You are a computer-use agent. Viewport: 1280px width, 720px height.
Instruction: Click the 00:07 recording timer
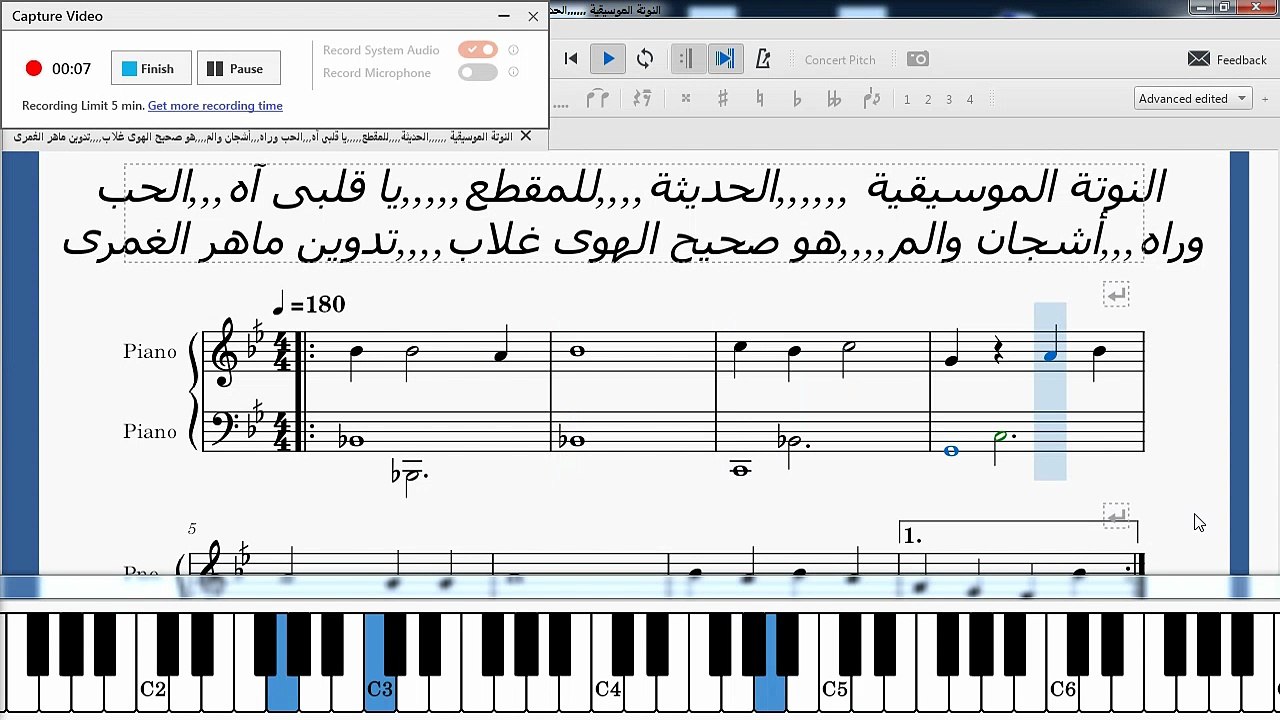pos(71,69)
